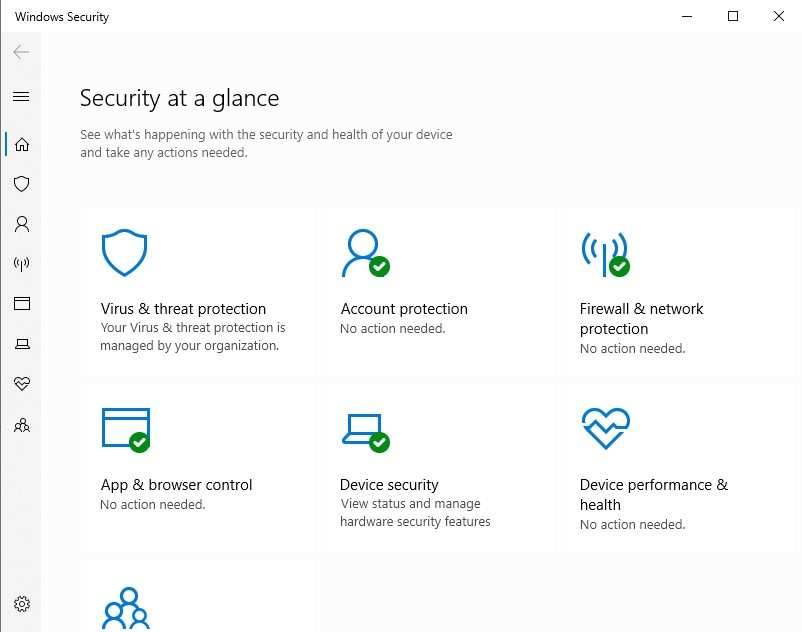This screenshot has height=632, width=802.
Task: Select the Device security laptop sidebar icon
Action: [x=21, y=344]
